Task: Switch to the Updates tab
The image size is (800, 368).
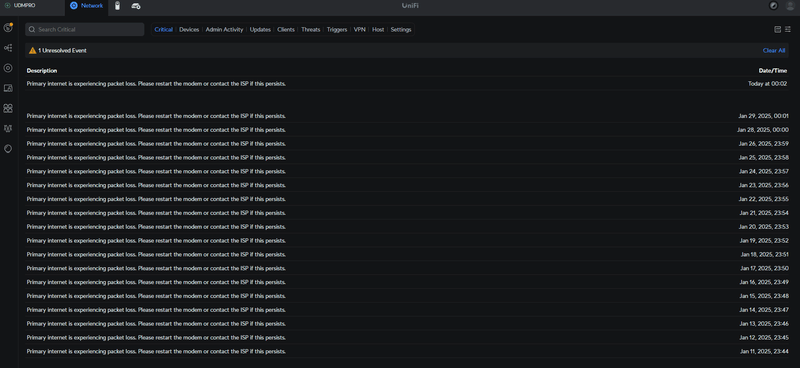Action: (260, 30)
